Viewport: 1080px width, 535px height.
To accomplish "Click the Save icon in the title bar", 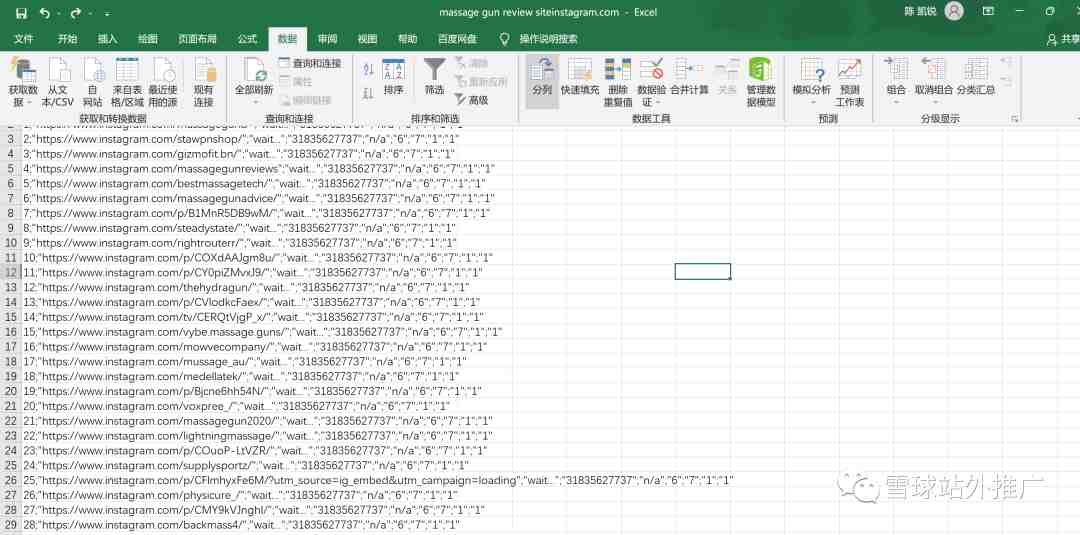I will pyautogui.click(x=21, y=12).
